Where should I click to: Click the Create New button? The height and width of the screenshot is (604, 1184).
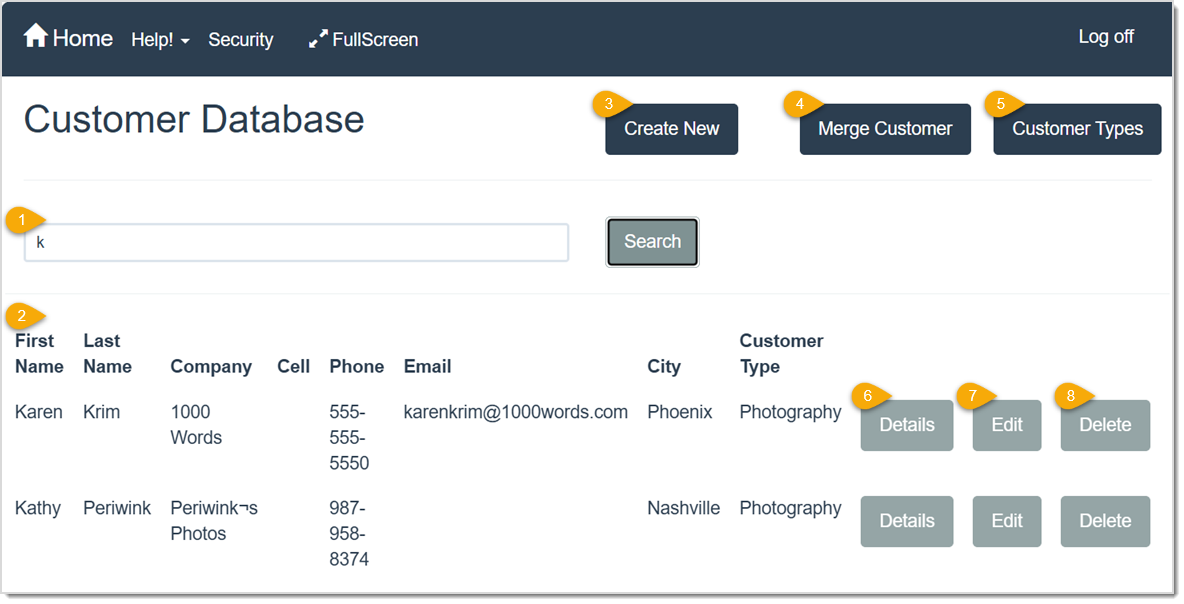(x=671, y=128)
